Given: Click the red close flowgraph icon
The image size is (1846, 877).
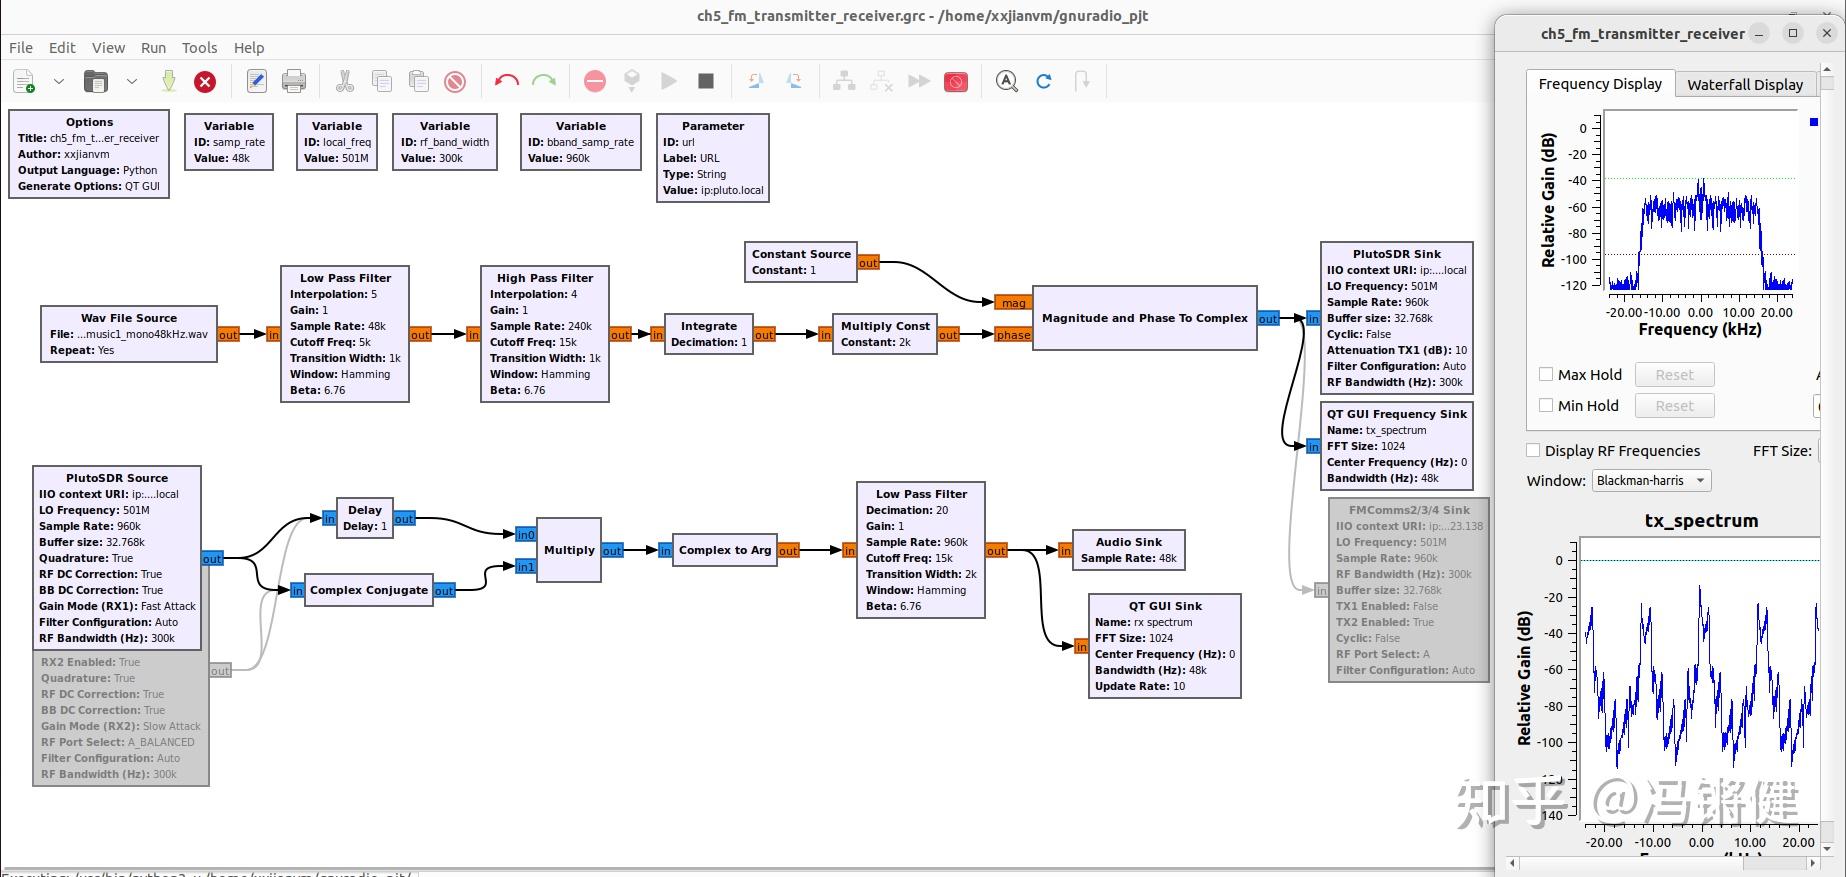Looking at the screenshot, I should tap(205, 82).
